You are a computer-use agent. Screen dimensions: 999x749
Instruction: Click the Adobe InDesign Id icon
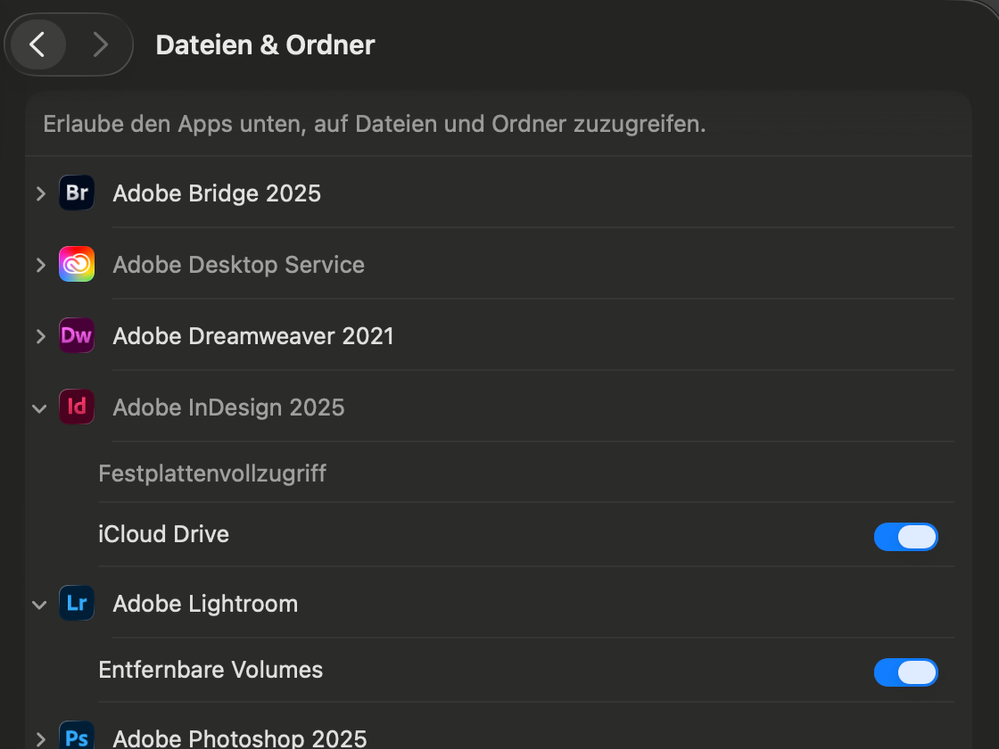(x=77, y=407)
